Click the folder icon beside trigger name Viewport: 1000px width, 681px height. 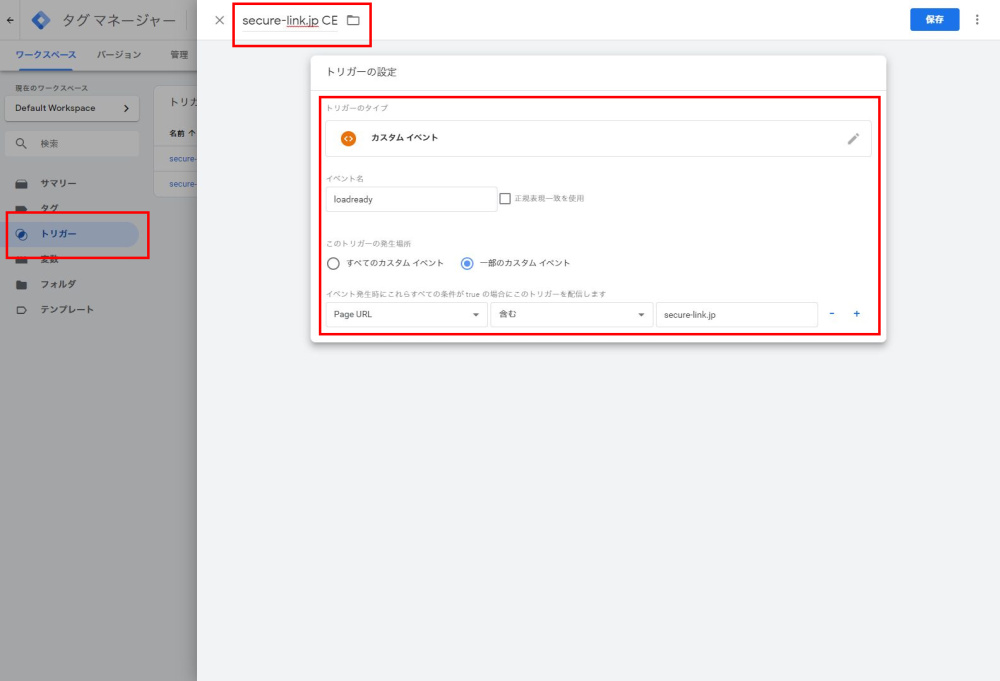(x=353, y=20)
